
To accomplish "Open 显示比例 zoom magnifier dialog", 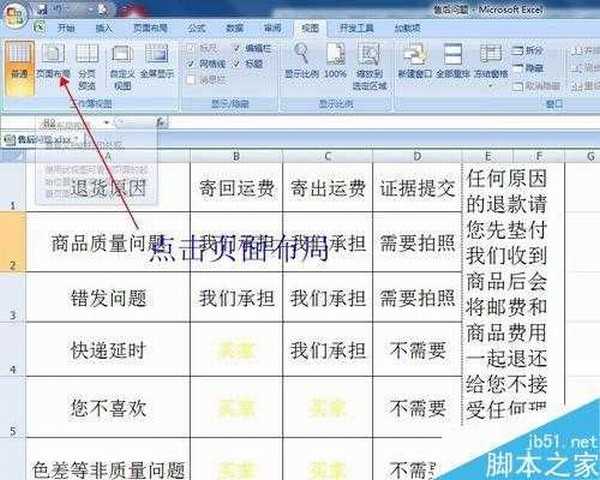I will [x=302, y=61].
